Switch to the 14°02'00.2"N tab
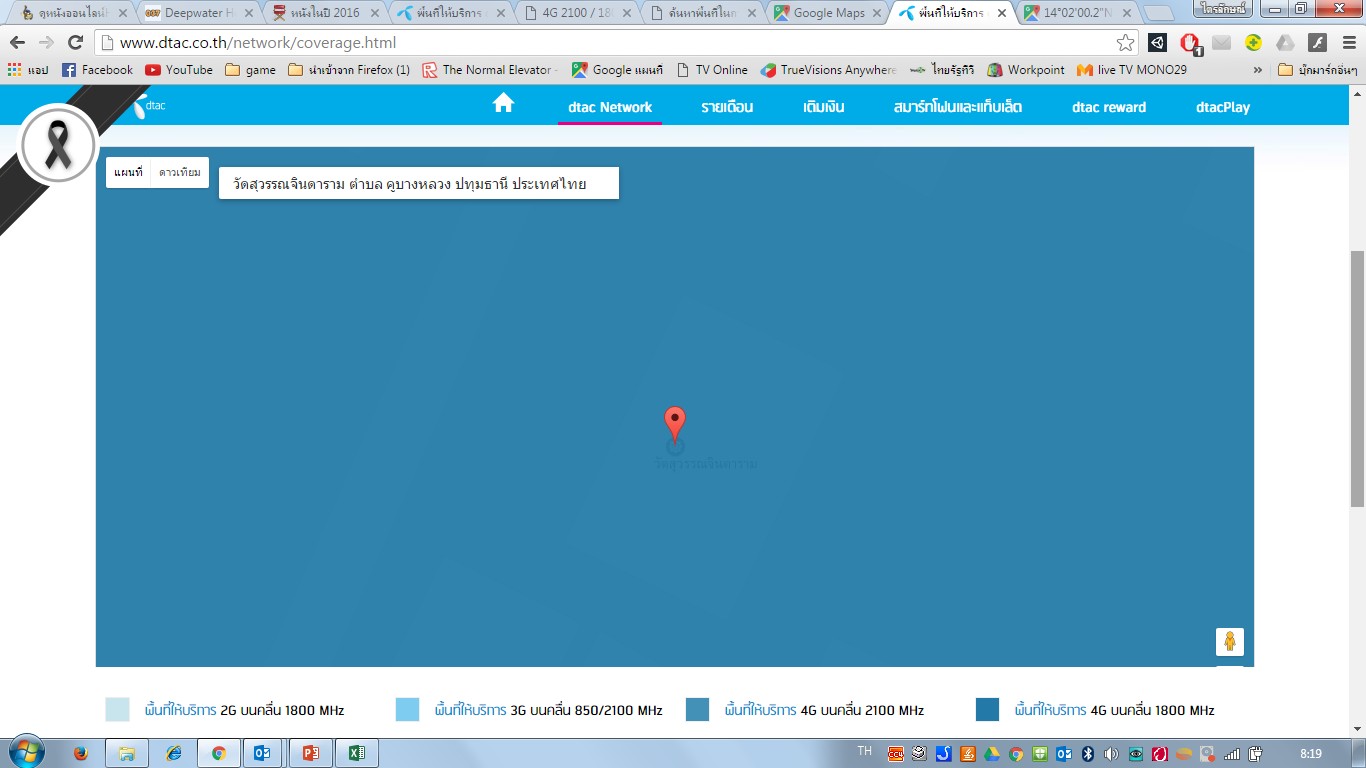Screen dimensions: 1366x768 [1078, 13]
